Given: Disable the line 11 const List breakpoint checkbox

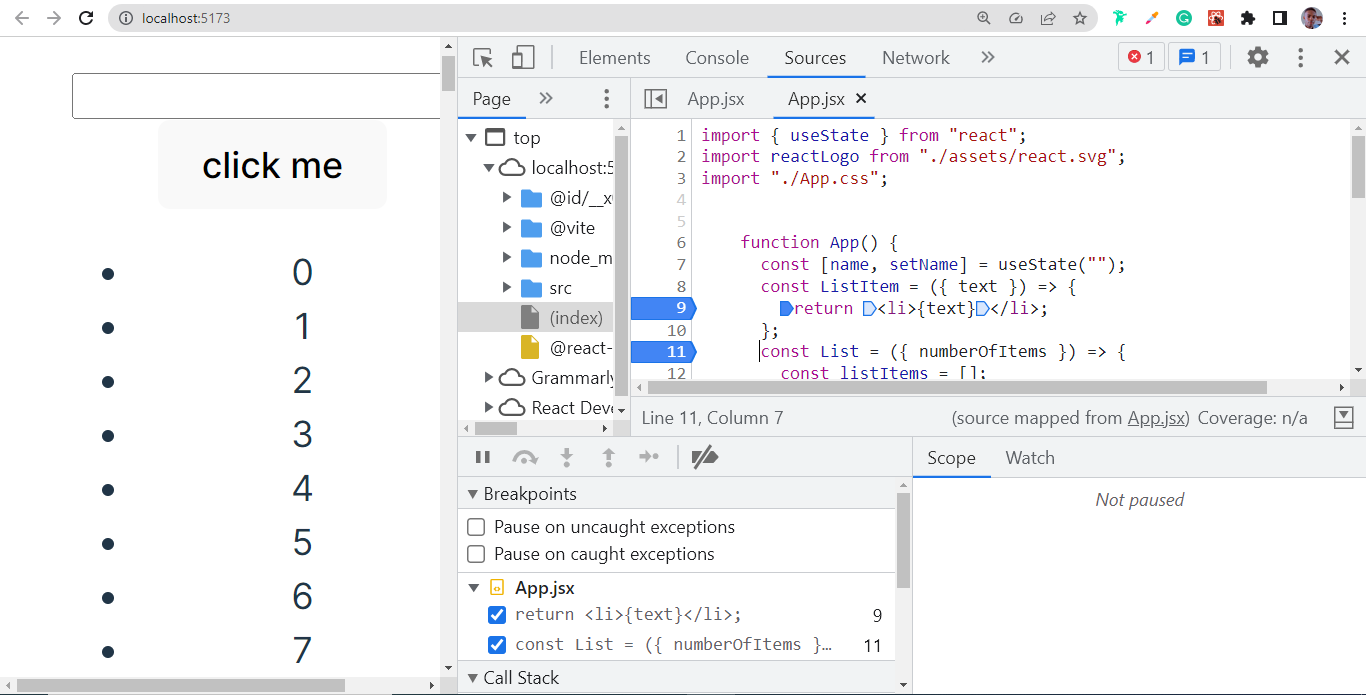Looking at the screenshot, I should coord(496,644).
